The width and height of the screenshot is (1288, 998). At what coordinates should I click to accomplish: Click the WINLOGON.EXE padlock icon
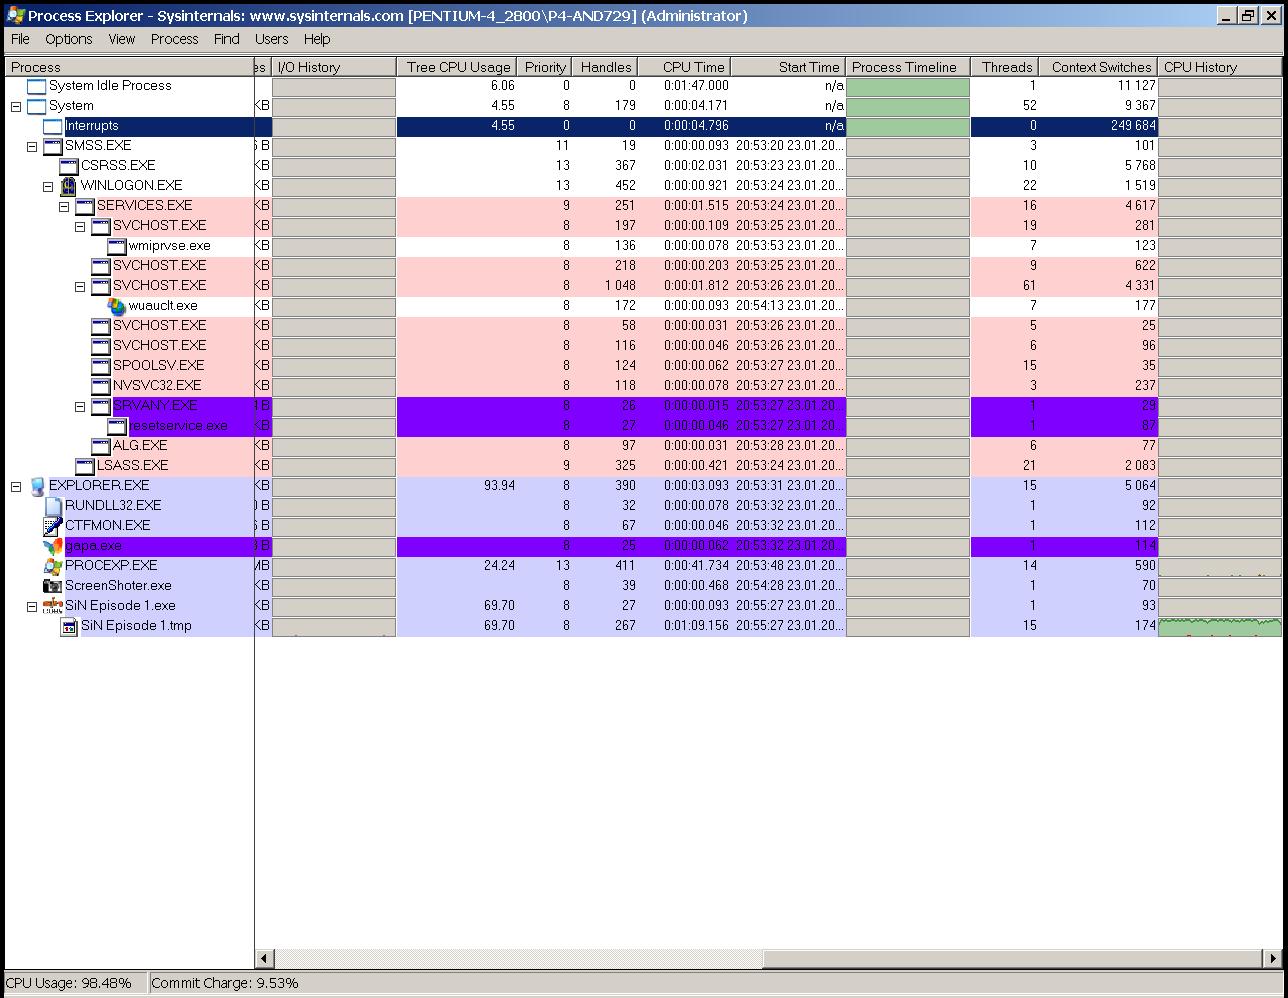click(68, 186)
